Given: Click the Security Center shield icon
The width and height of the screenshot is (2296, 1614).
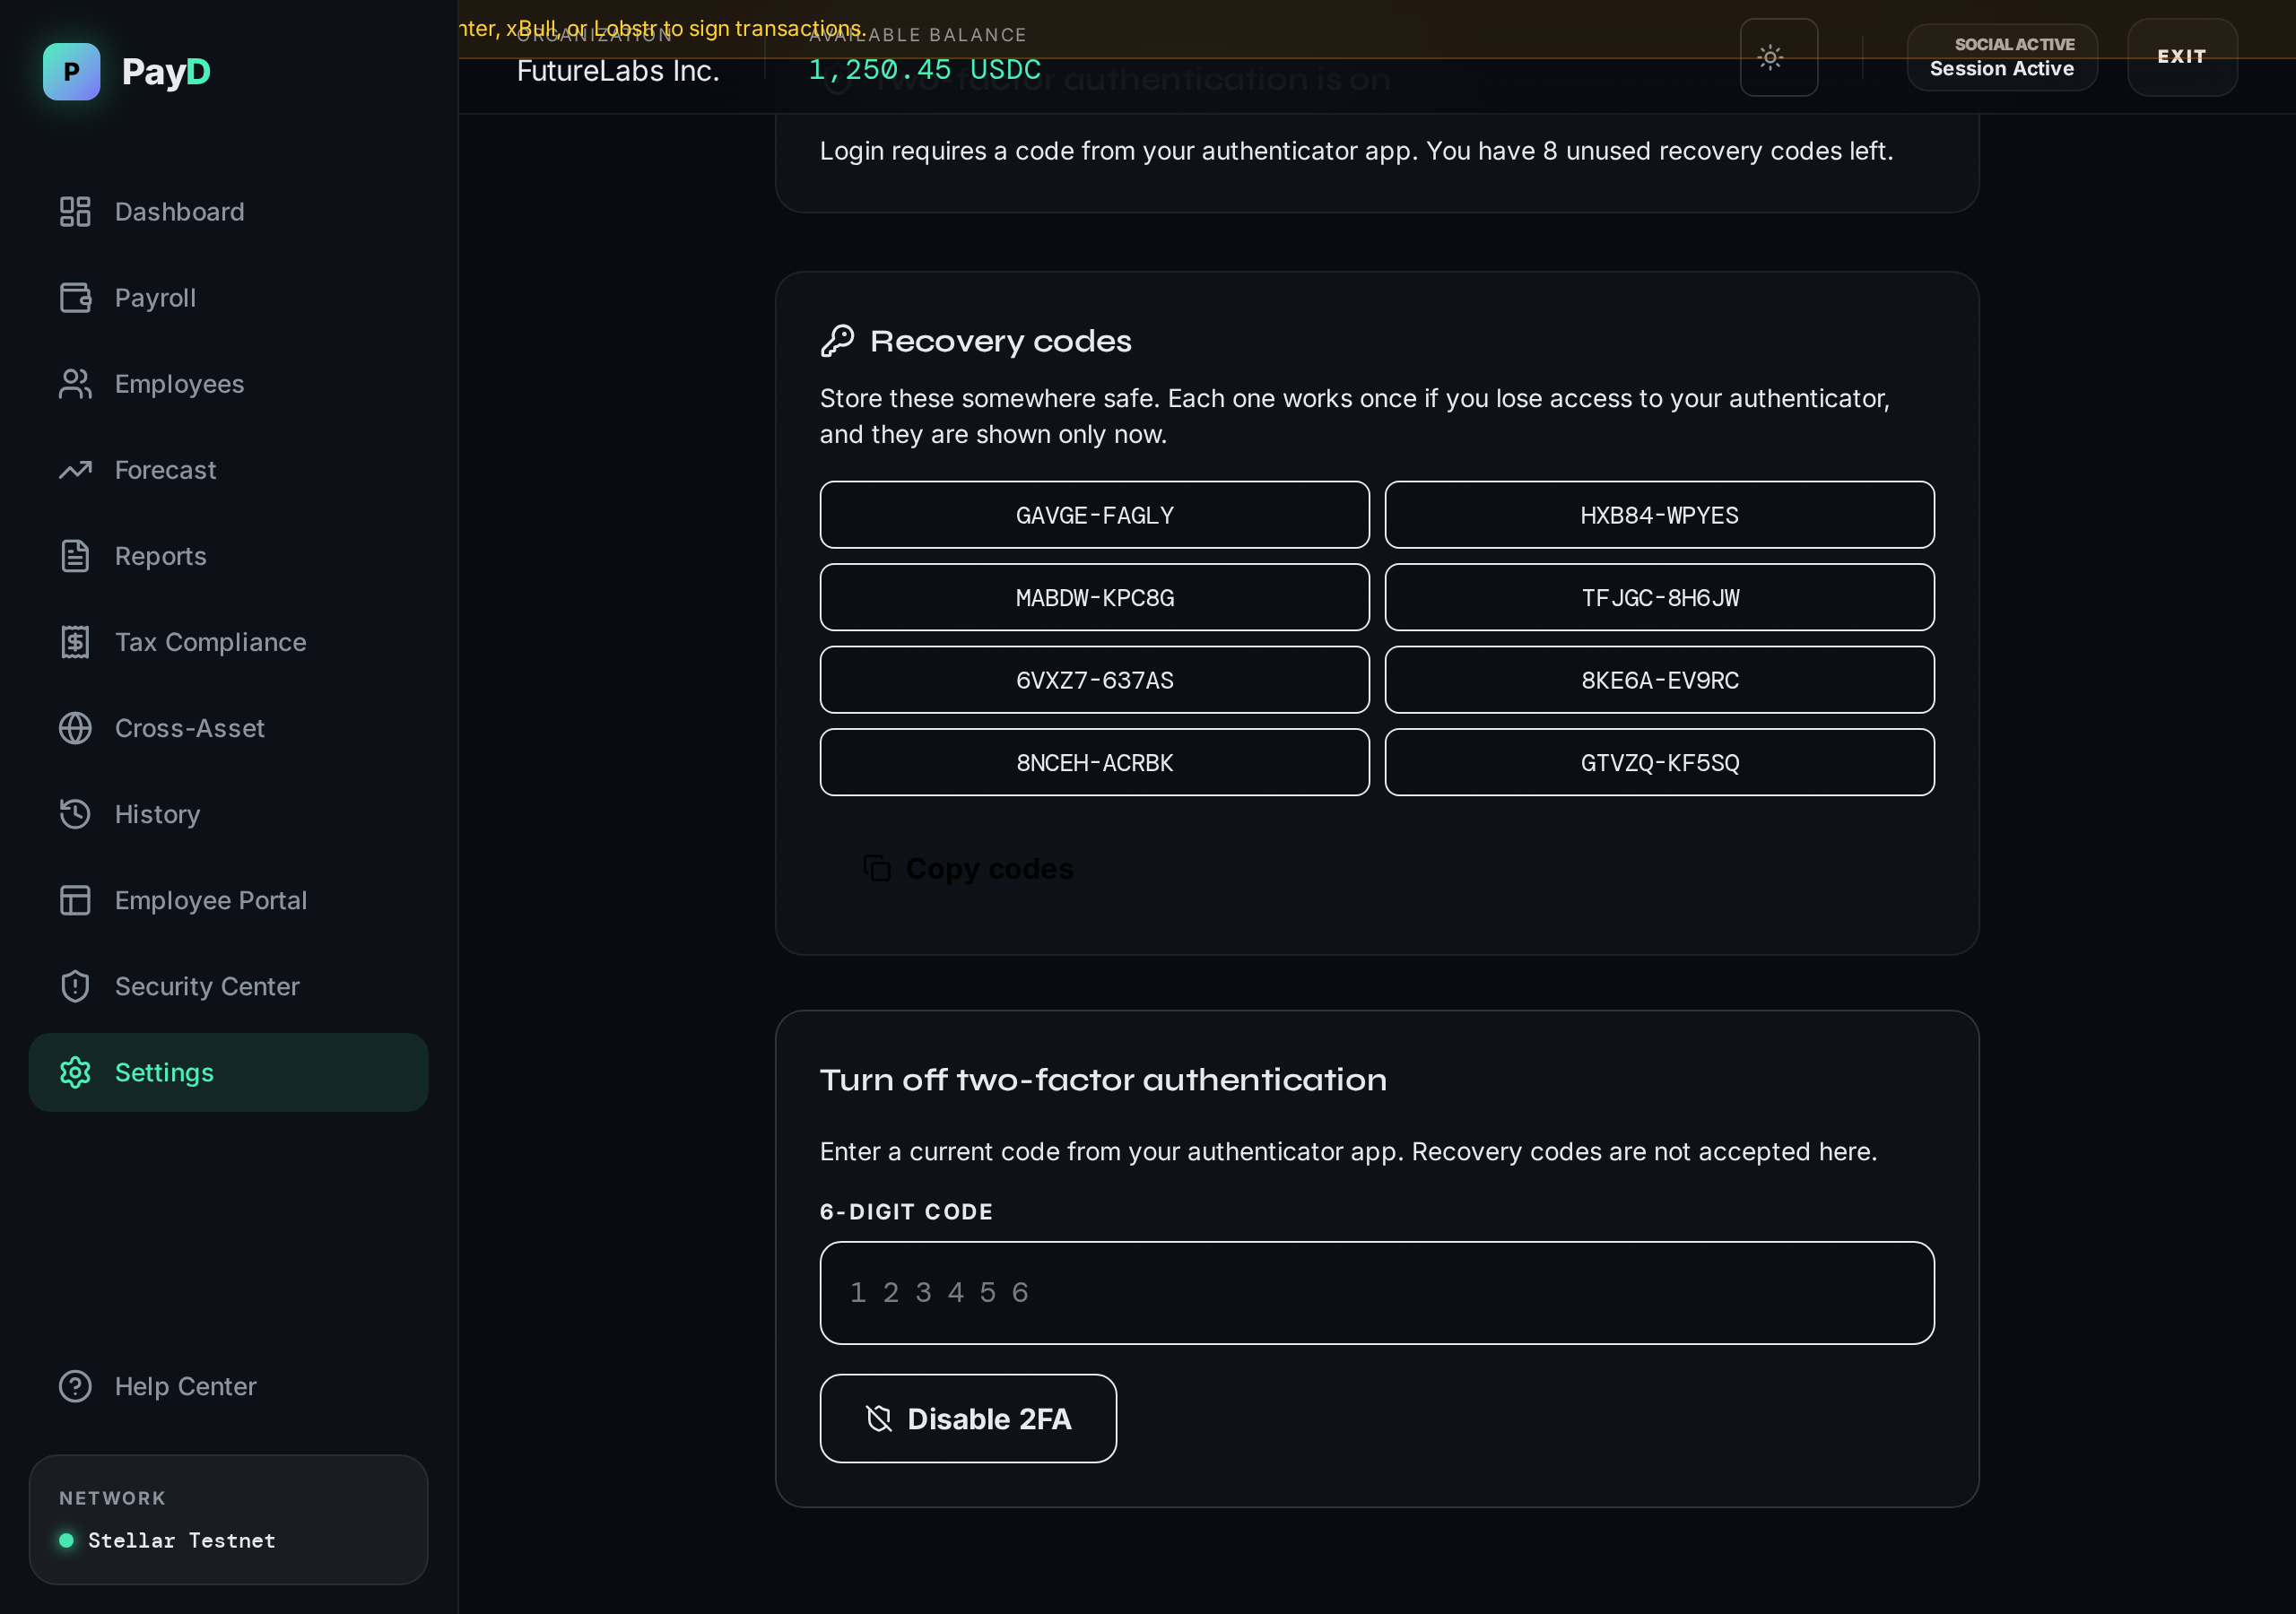Looking at the screenshot, I should (x=75, y=985).
